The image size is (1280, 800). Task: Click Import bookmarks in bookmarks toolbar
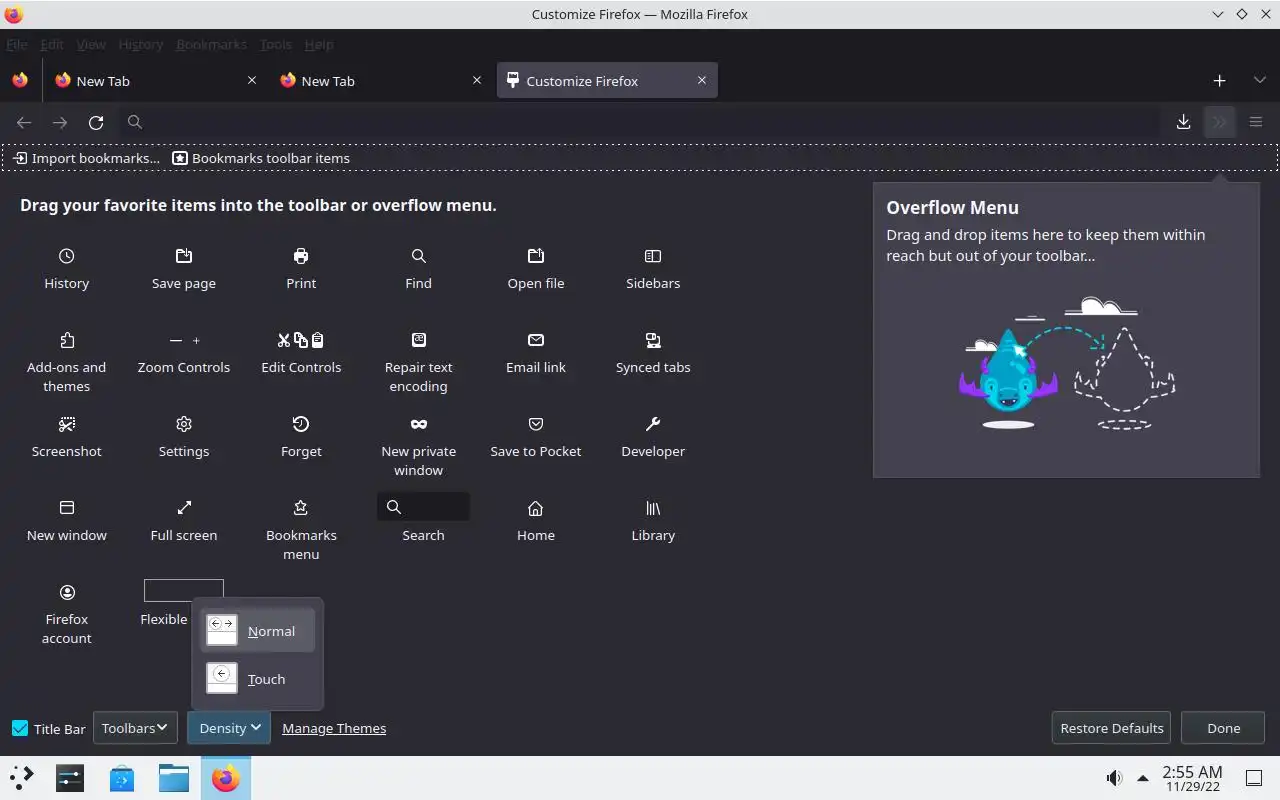pyautogui.click(x=86, y=158)
